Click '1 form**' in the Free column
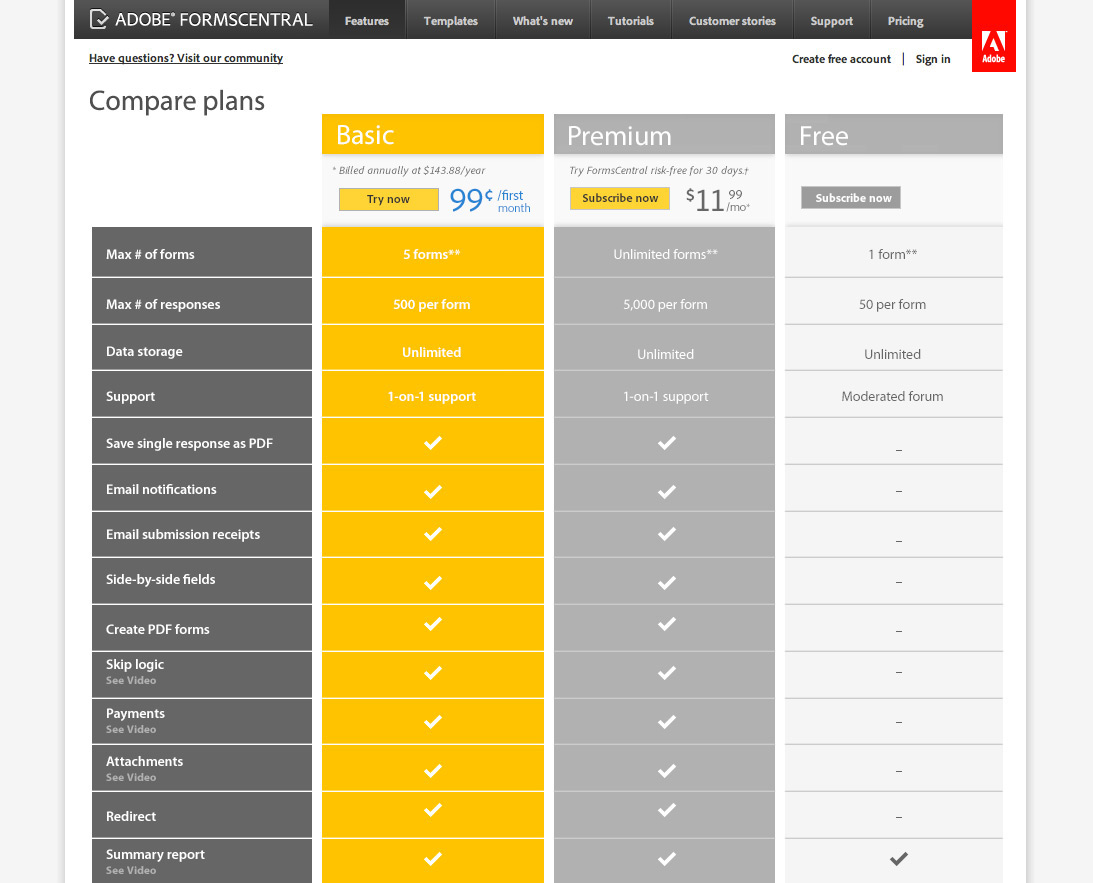Image resolution: width=1093 pixels, height=883 pixels. click(893, 254)
